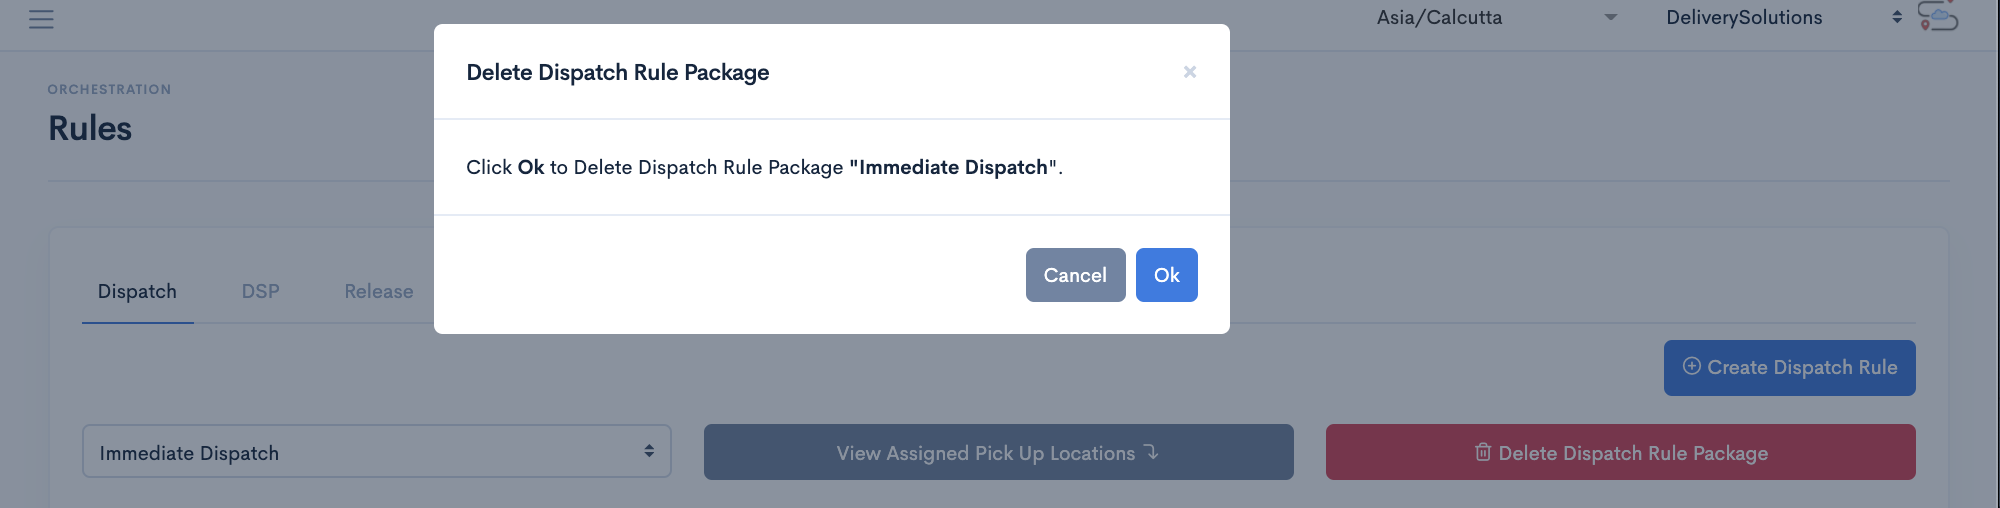Close the Delete Dispatch Rule Package dialog
Image resolution: width=2000 pixels, height=508 pixels.
coord(1190,72)
